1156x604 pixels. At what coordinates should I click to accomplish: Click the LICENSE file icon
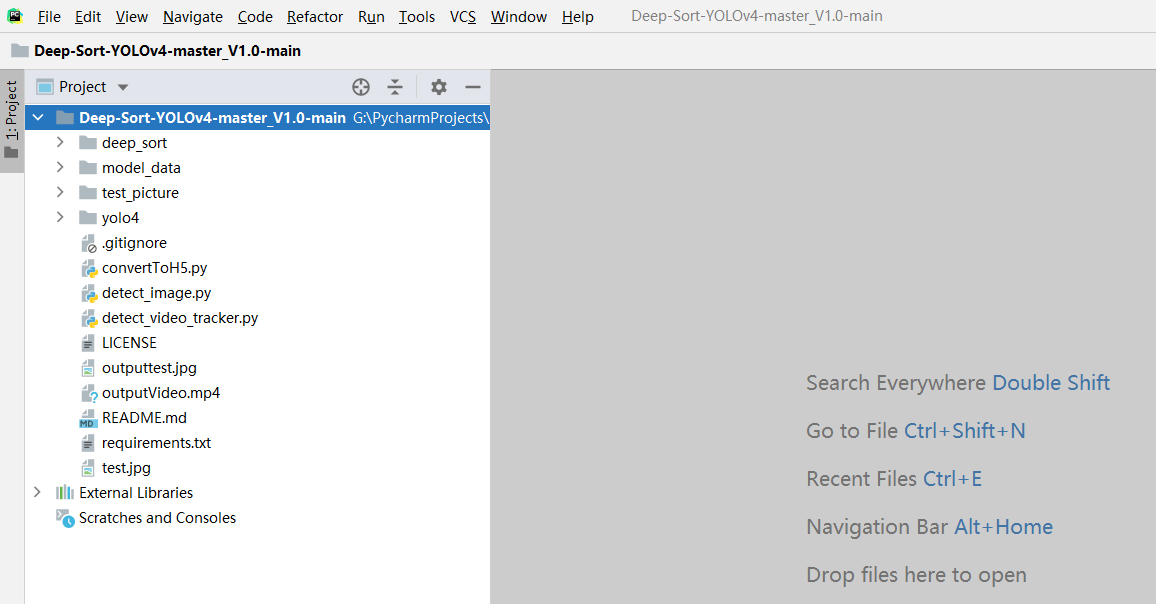[88, 343]
